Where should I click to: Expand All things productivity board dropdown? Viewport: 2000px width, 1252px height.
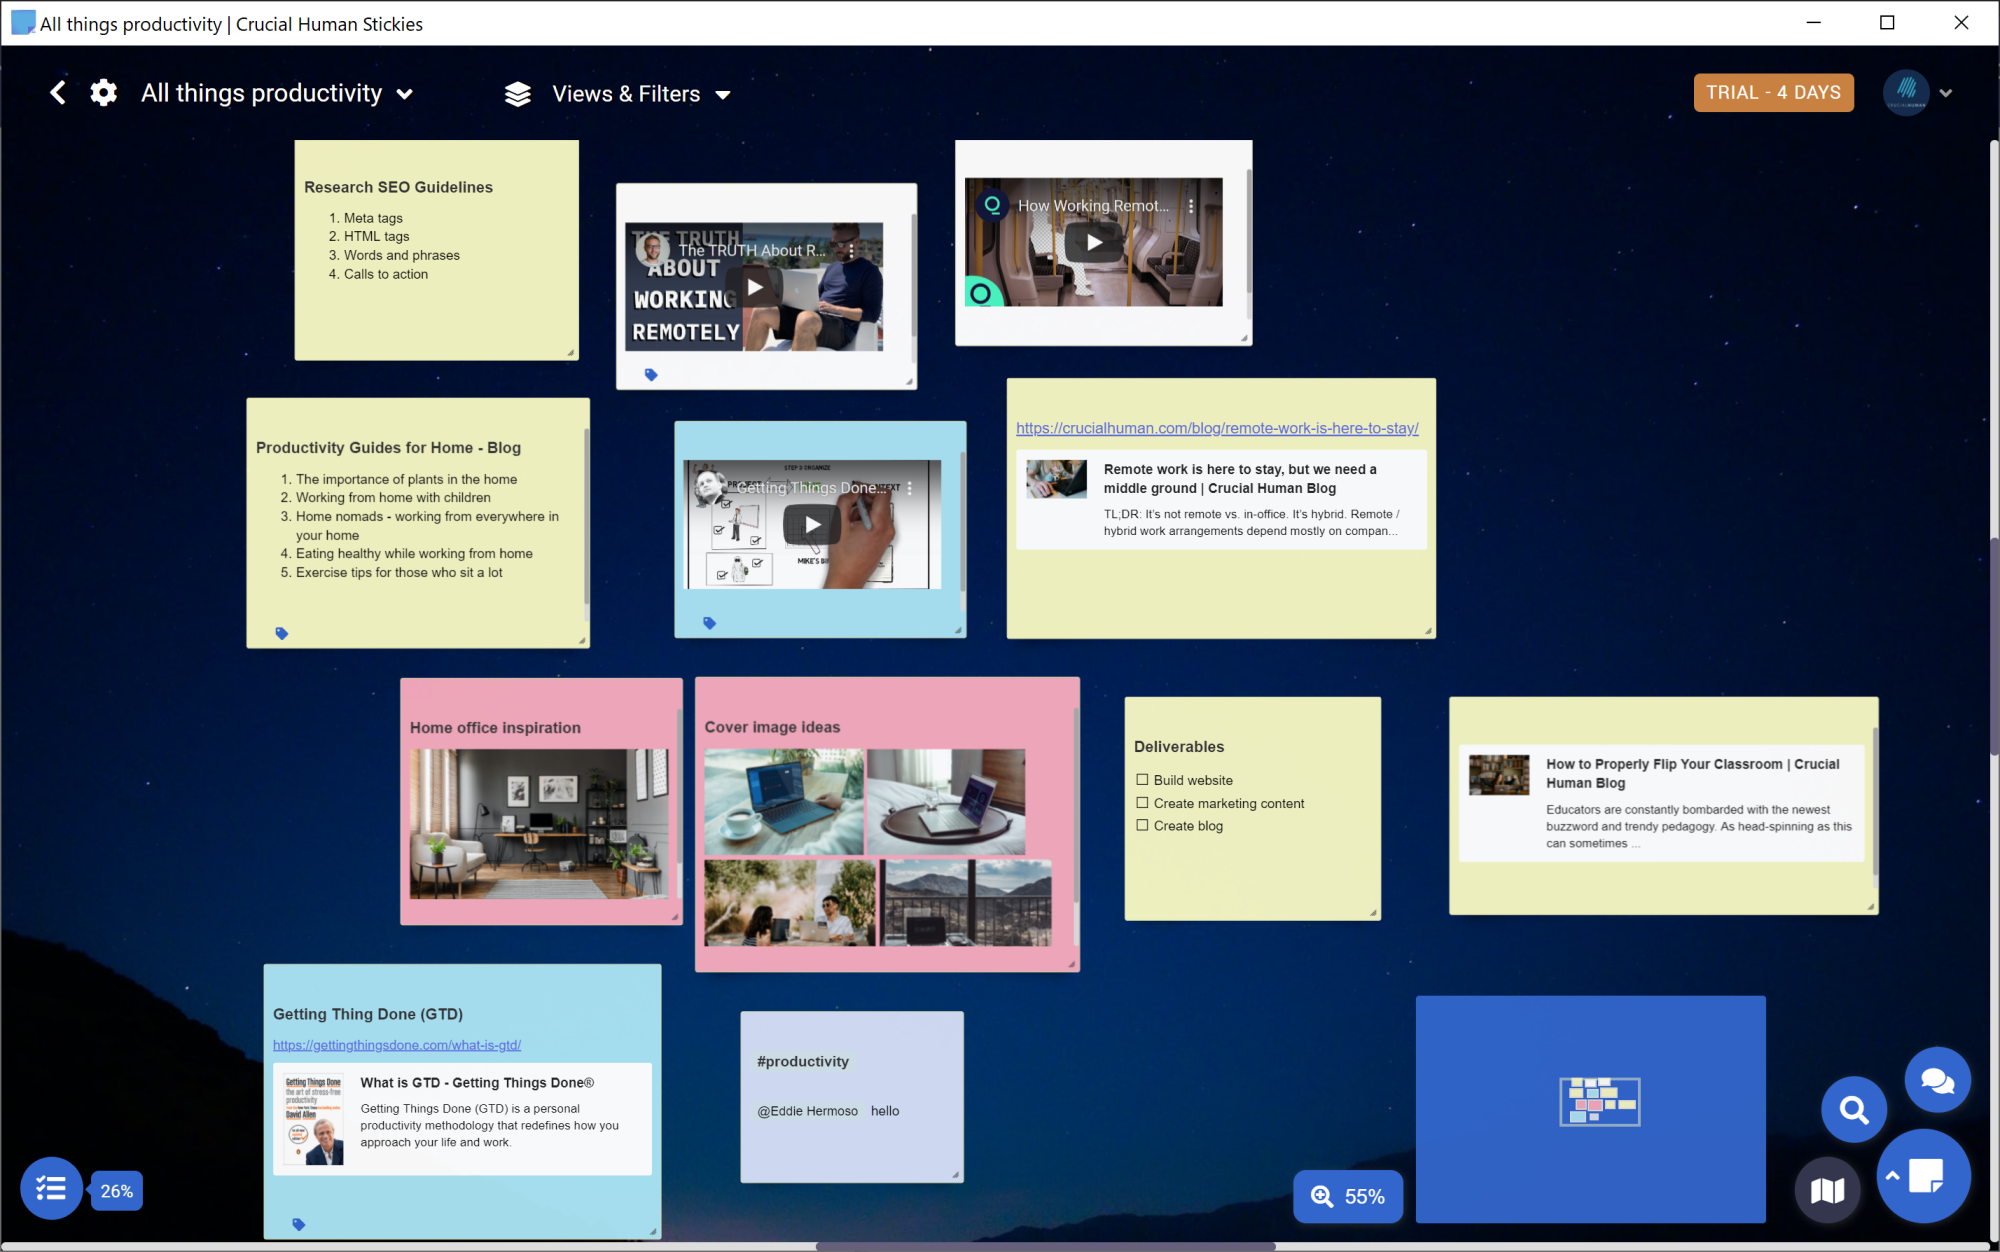[x=405, y=94]
